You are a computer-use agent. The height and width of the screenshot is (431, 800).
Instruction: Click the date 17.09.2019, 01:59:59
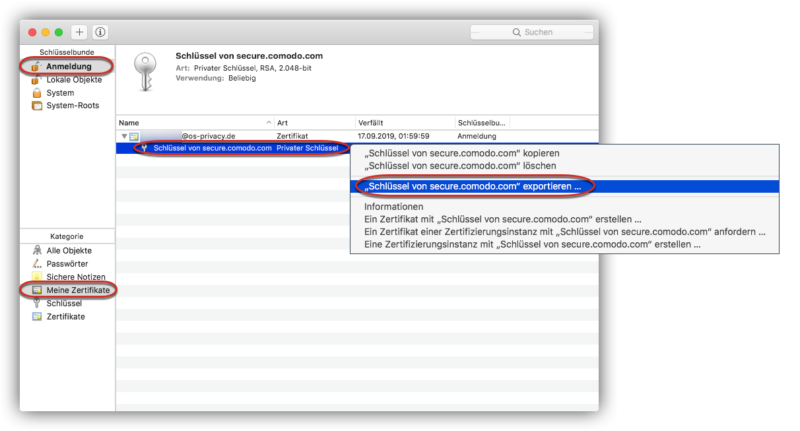point(393,136)
